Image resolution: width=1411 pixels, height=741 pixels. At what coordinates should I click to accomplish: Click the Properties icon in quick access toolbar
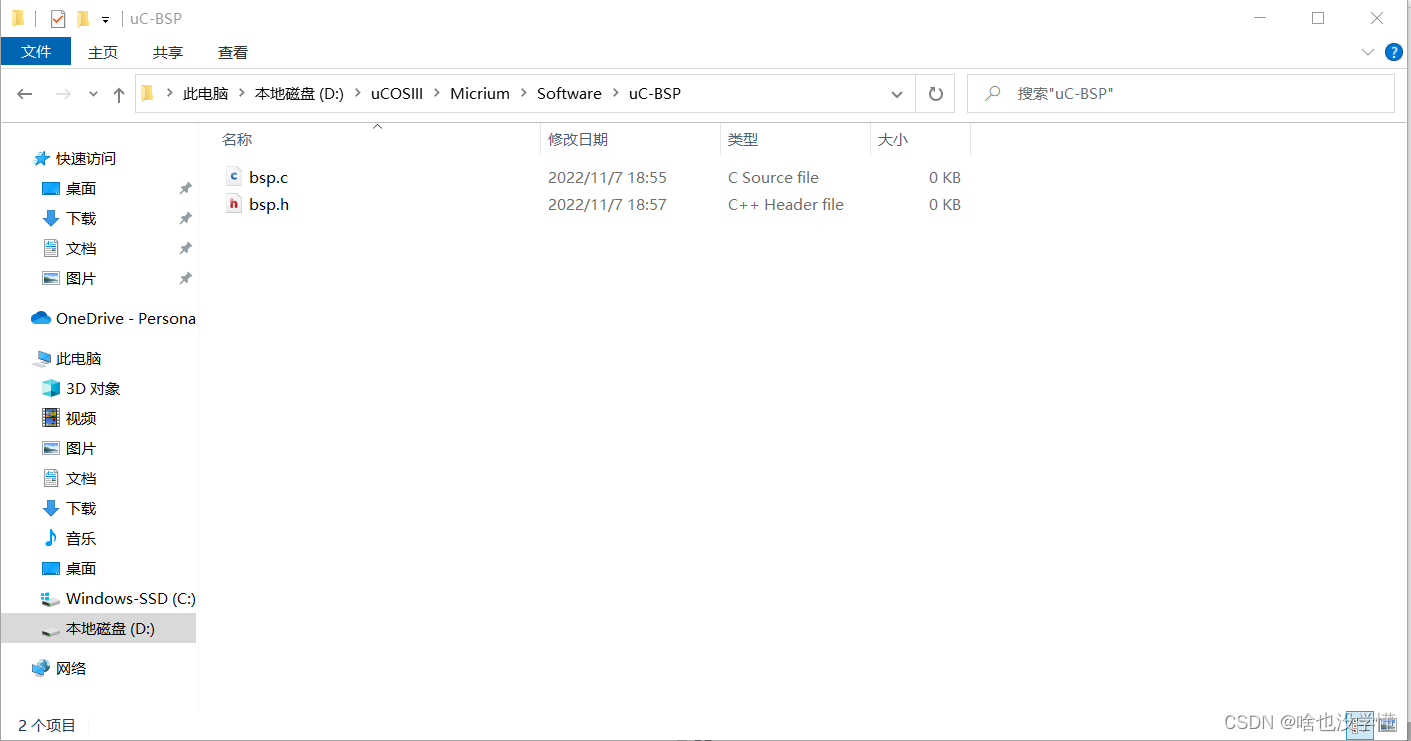58,18
